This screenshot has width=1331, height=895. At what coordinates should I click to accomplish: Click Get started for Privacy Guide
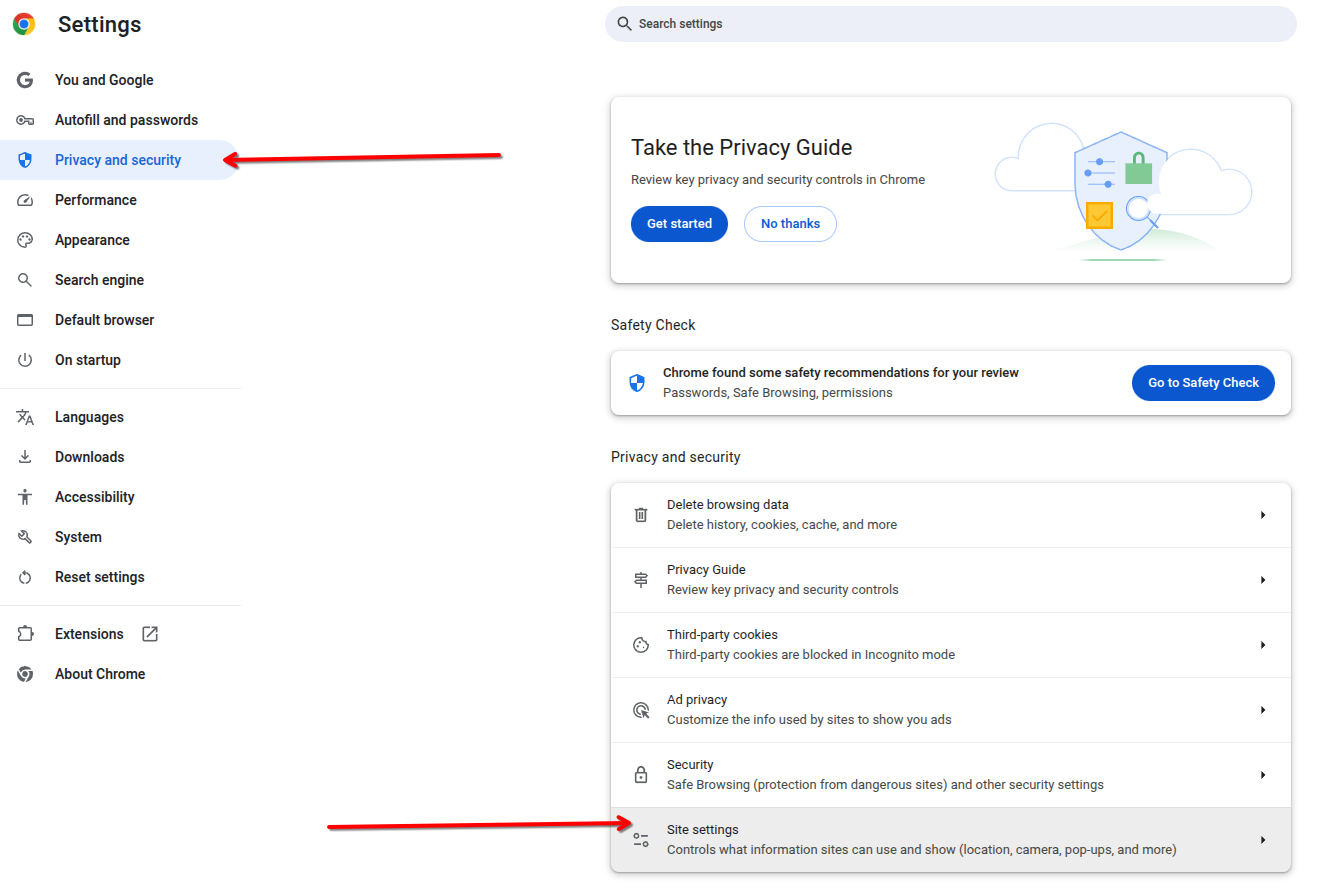pos(679,224)
